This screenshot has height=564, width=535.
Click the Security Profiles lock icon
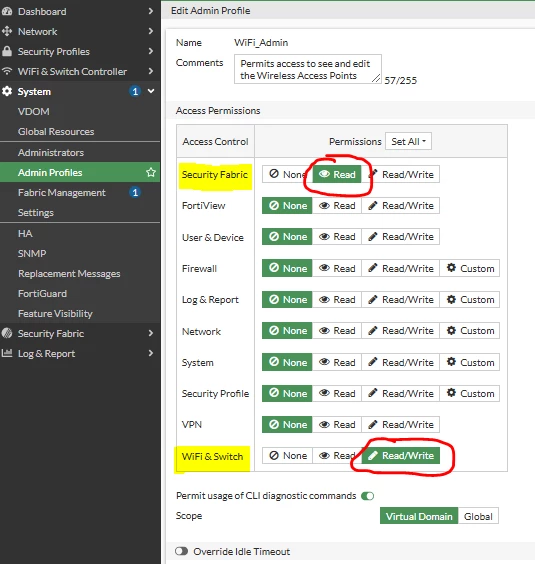tap(7, 51)
